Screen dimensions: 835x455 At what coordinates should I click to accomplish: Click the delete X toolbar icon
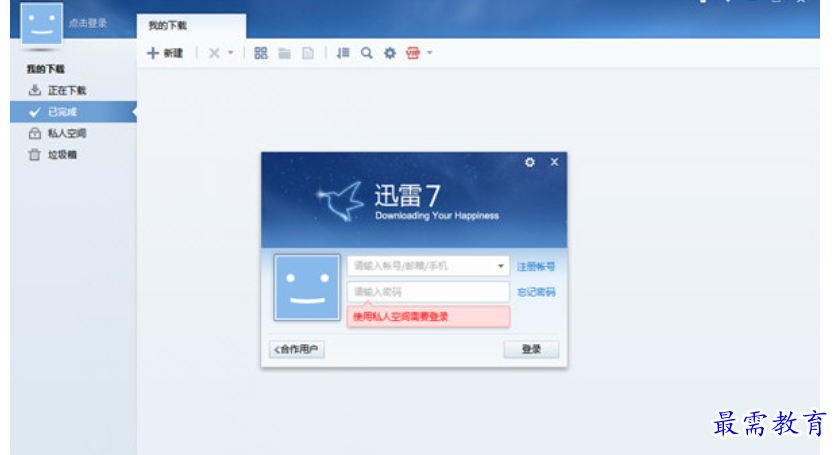214,53
